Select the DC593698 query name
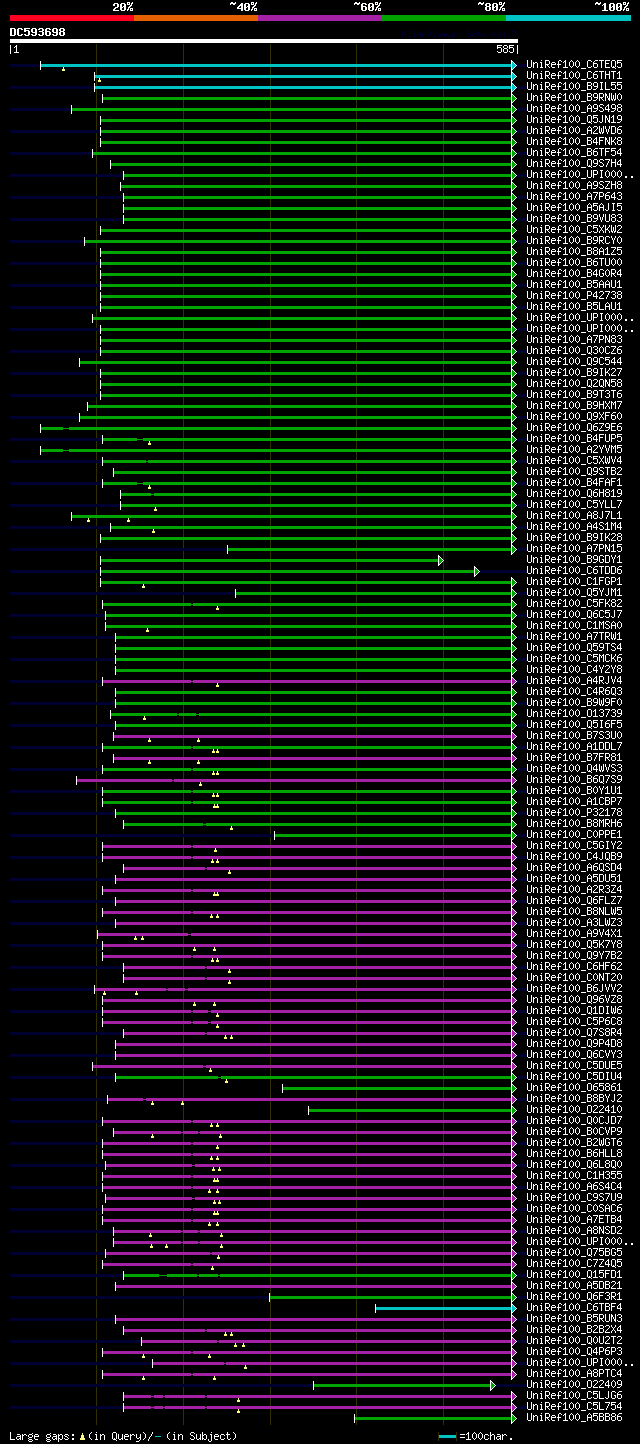Viewport: 640px width, 1444px height. click(38, 32)
